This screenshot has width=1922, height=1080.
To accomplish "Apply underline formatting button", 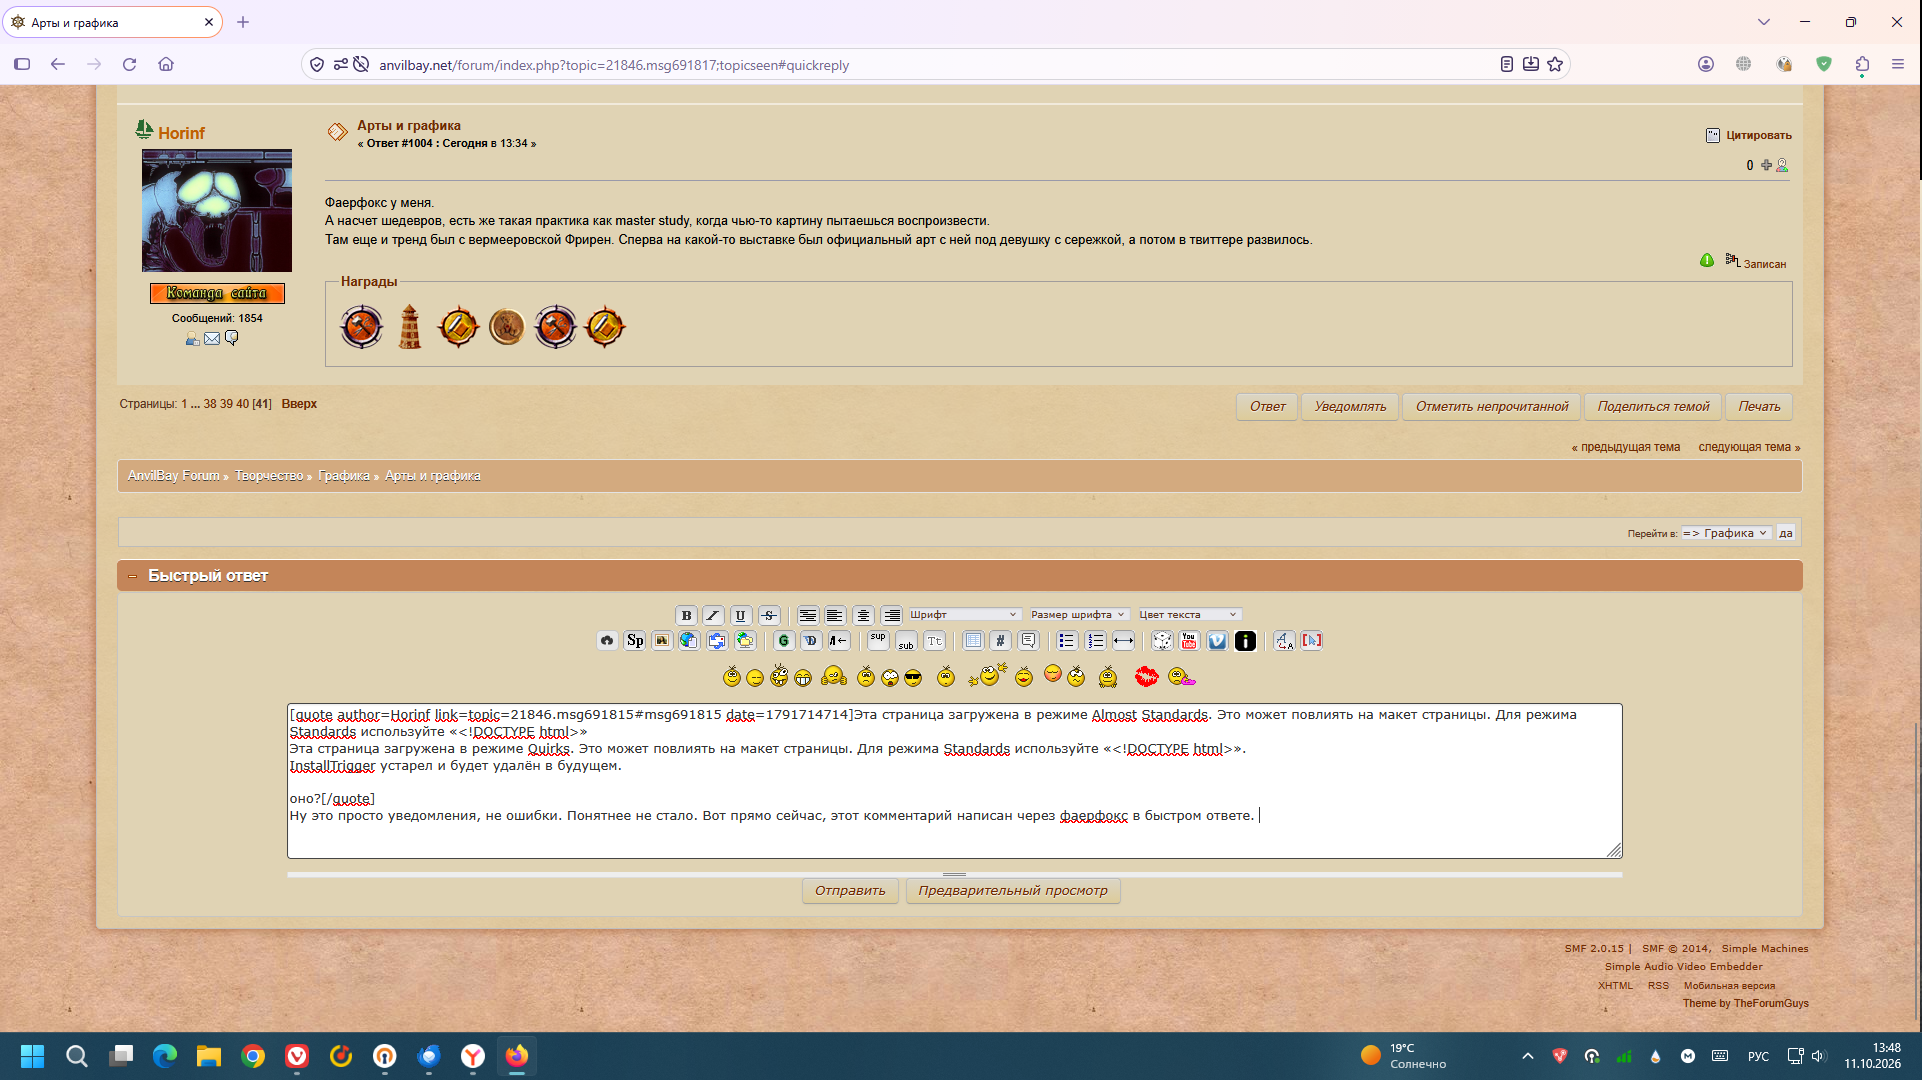I will click(740, 615).
